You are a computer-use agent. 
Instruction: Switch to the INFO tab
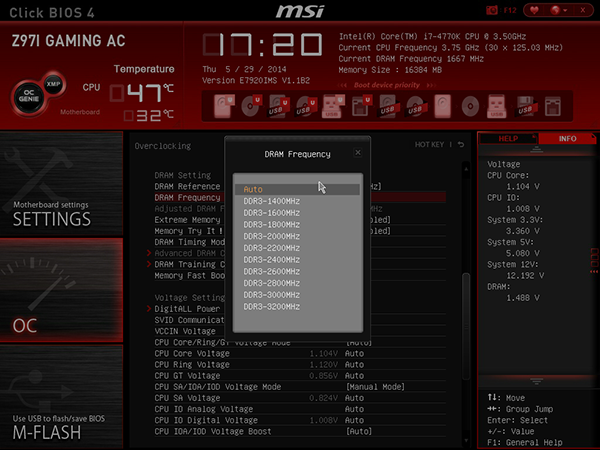click(x=567, y=139)
